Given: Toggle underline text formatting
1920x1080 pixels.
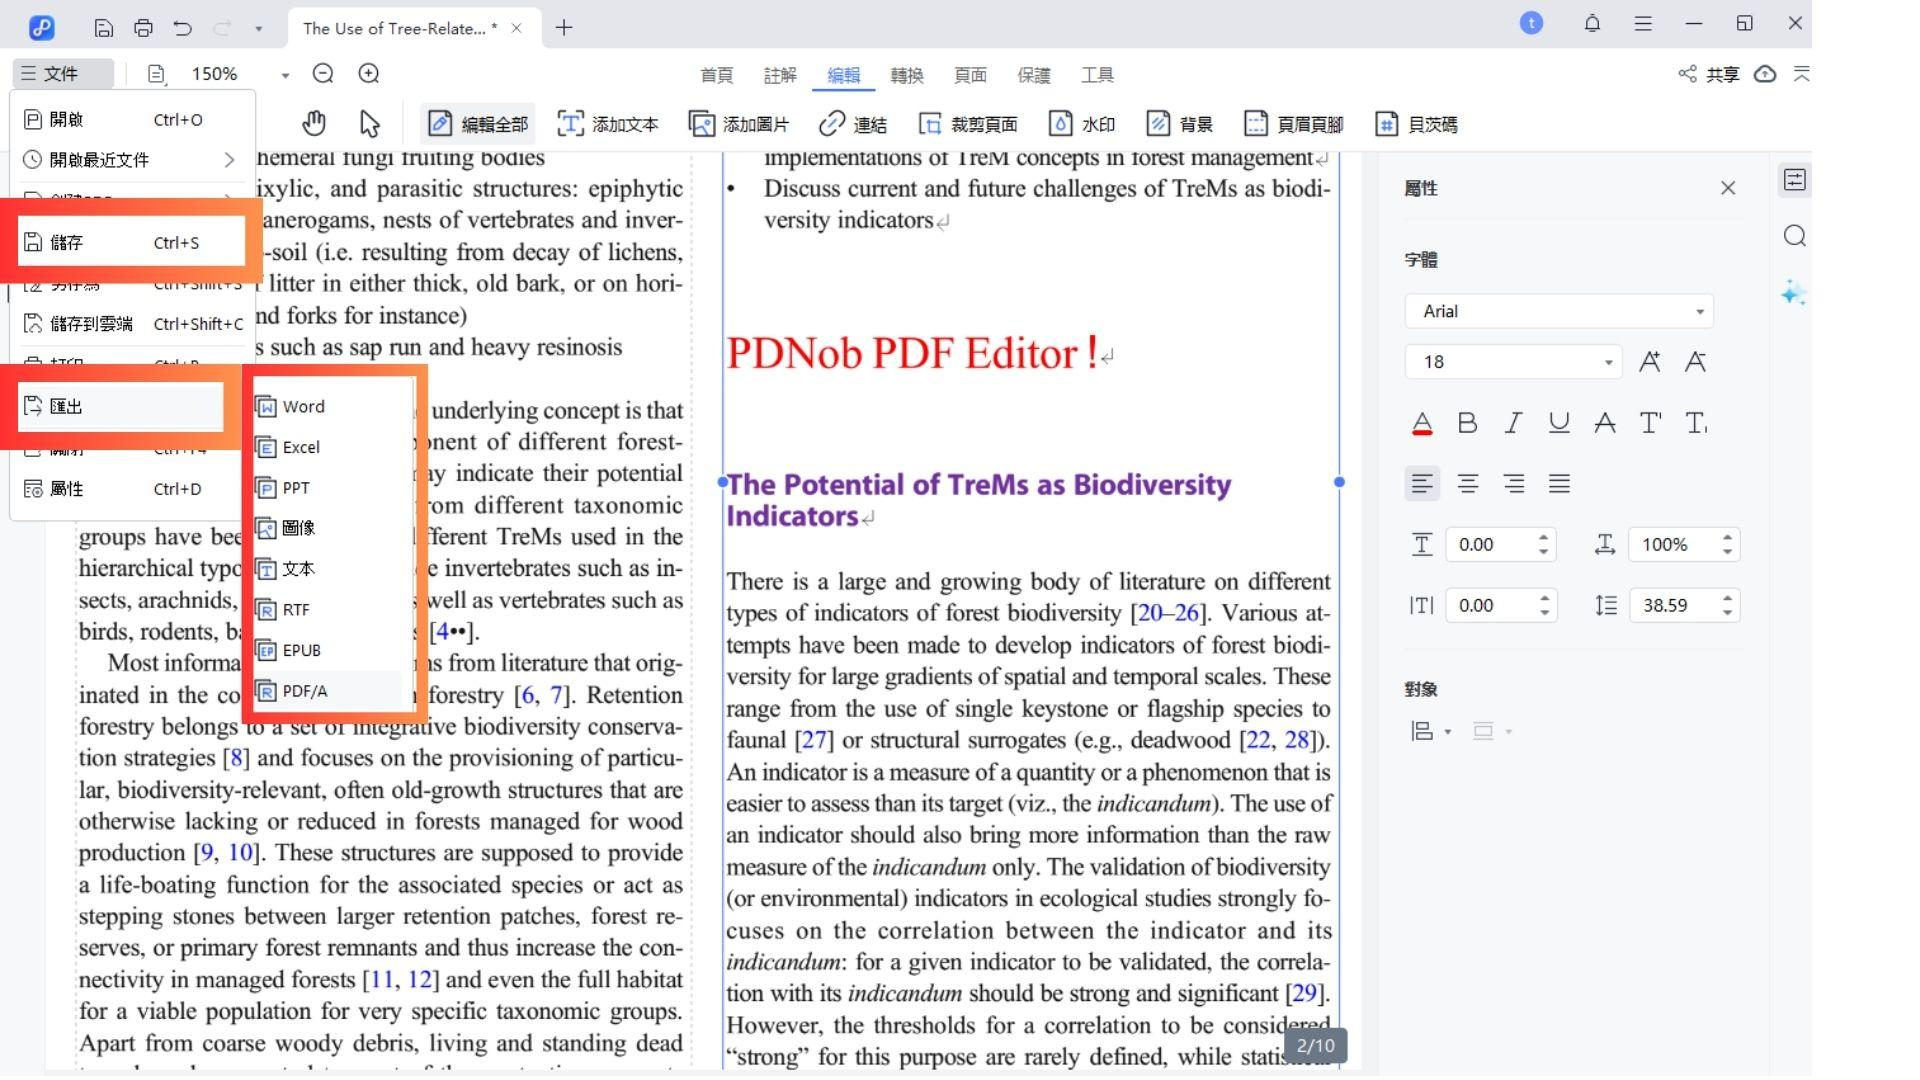Looking at the screenshot, I should click(x=1558, y=423).
